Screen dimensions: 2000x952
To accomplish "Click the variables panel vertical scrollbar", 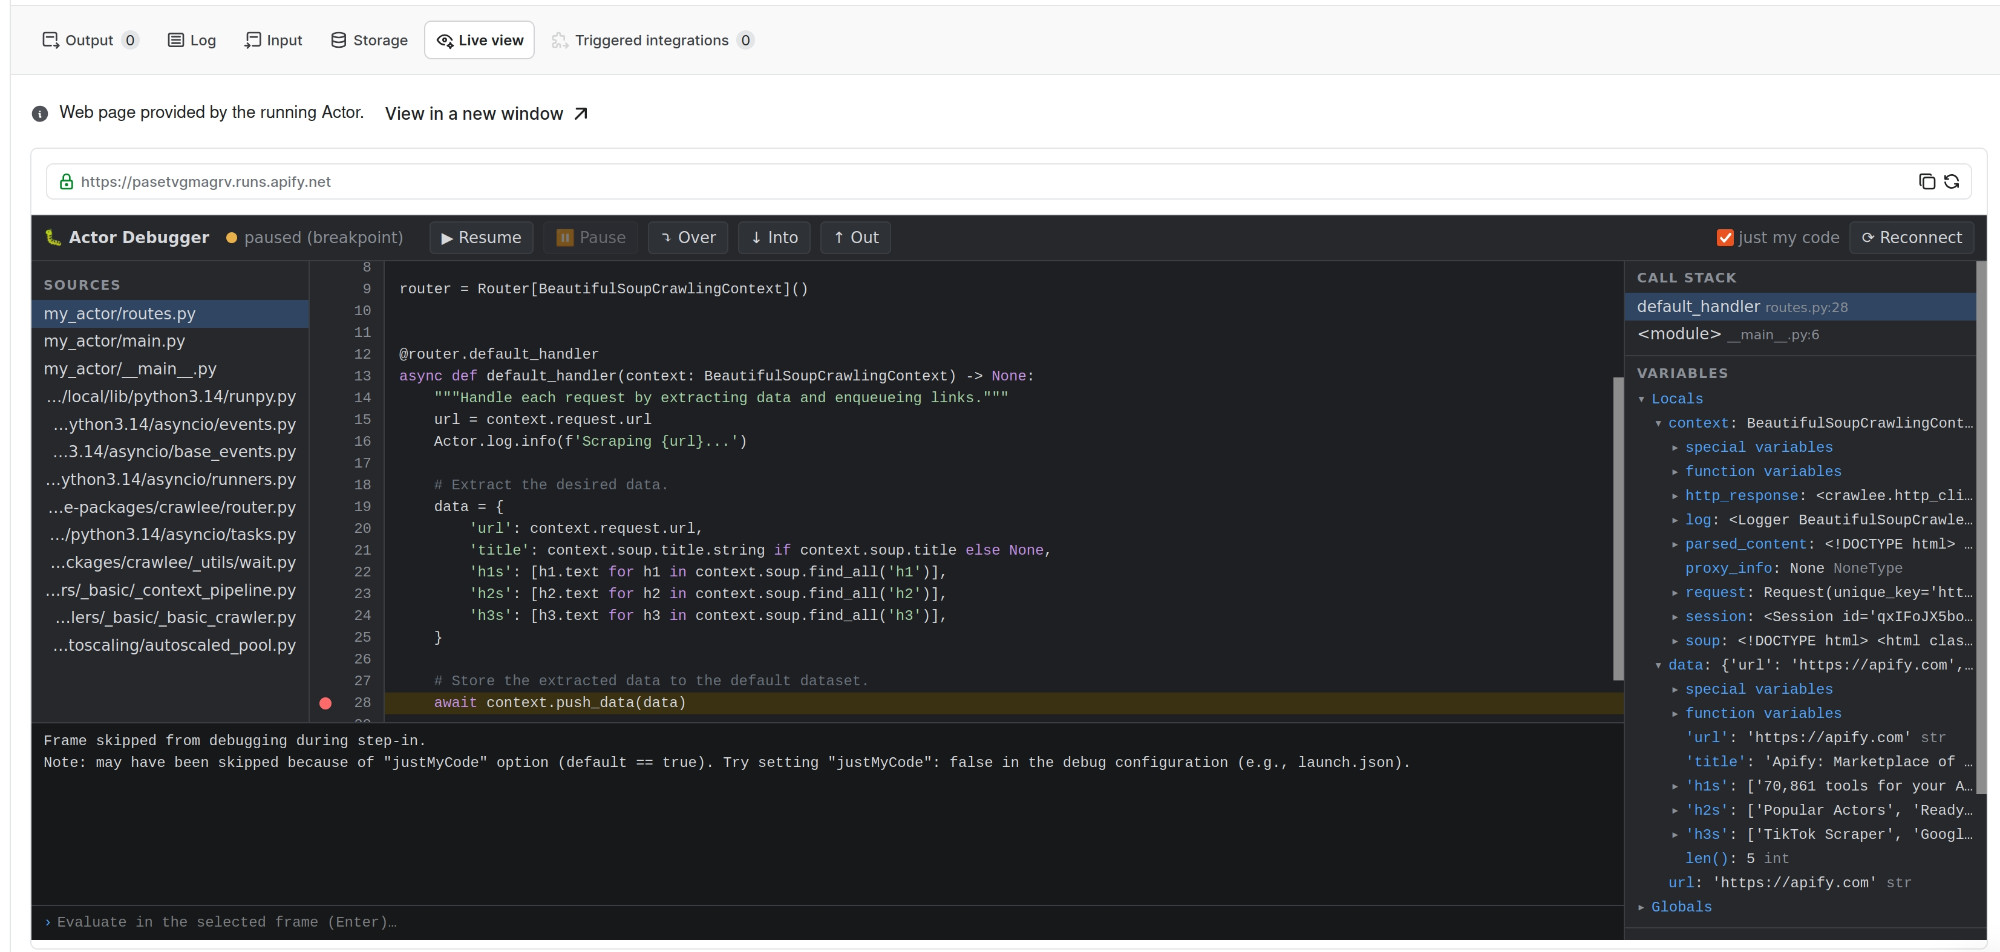I will 1981,528.
